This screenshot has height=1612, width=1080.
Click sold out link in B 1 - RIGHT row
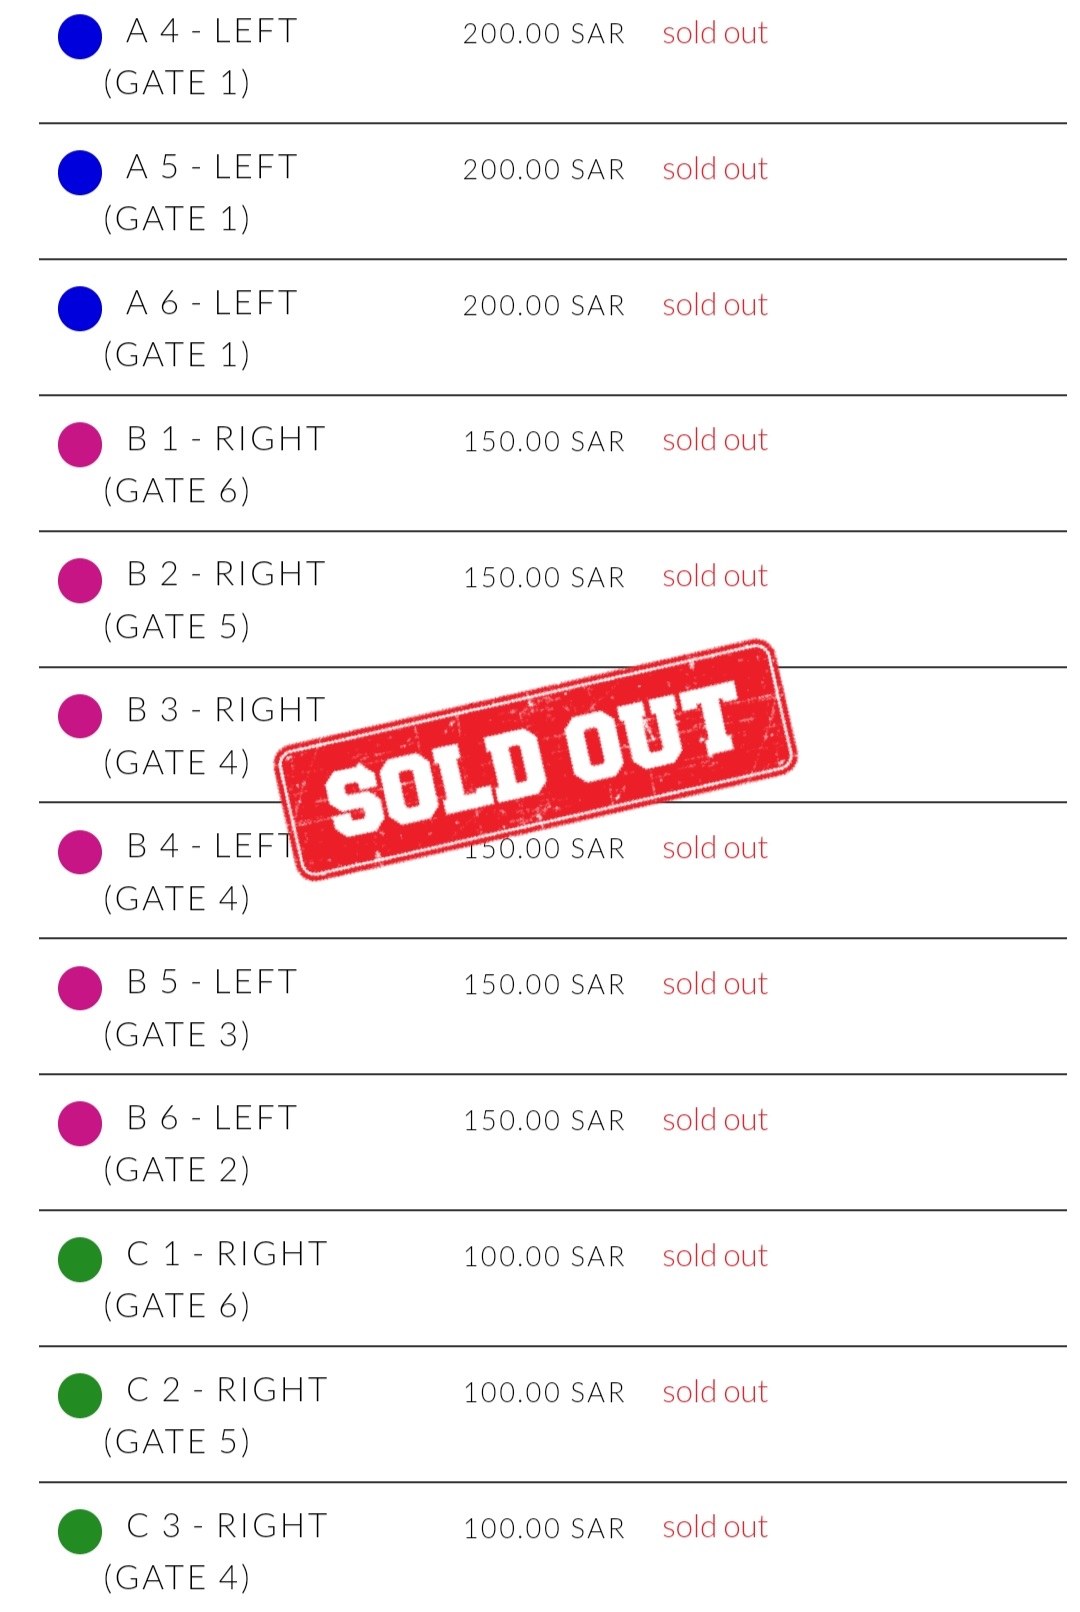[715, 440]
